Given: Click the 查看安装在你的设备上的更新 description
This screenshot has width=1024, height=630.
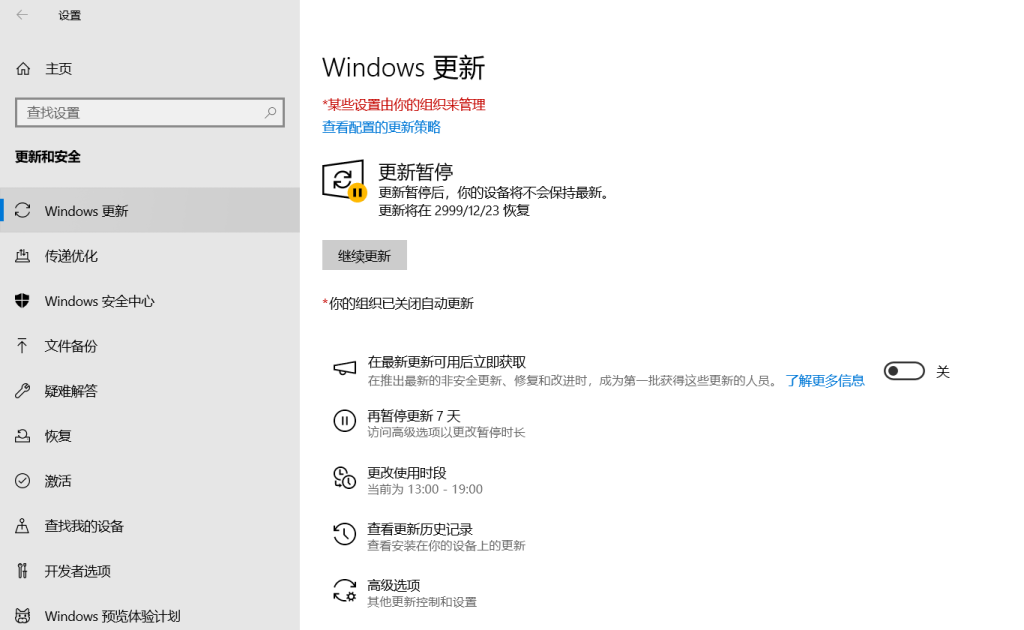Looking at the screenshot, I should coord(446,545).
